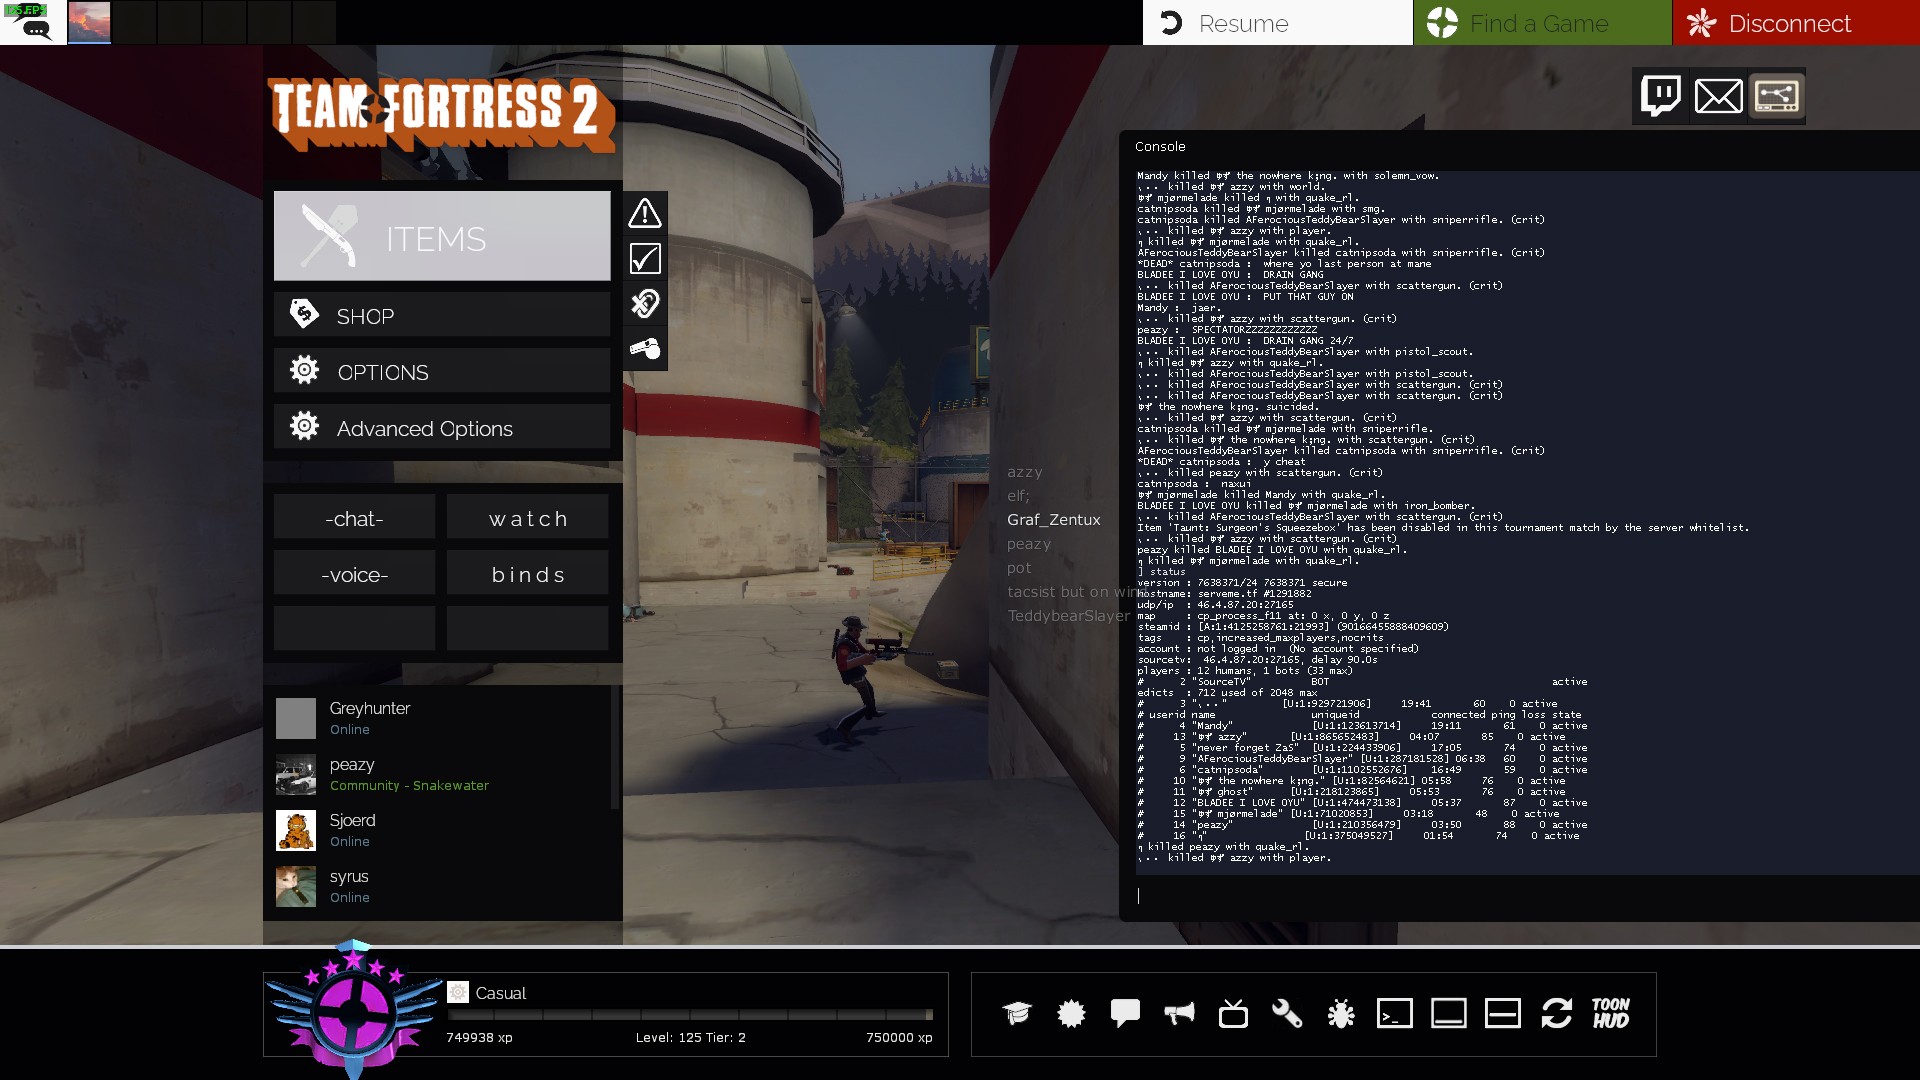Click player name azzy in overlay list
The width and height of the screenshot is (1920, 1080).
click(1024, 472)
